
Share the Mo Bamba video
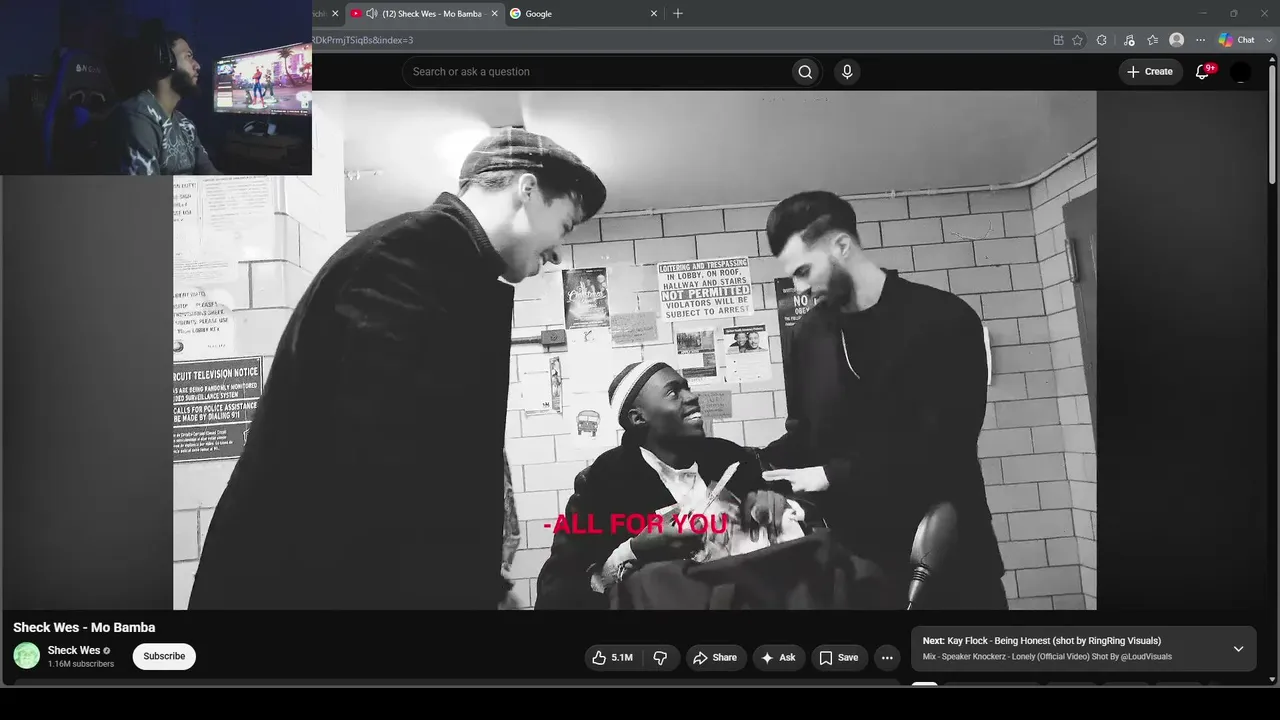click(x=715, y=657)
